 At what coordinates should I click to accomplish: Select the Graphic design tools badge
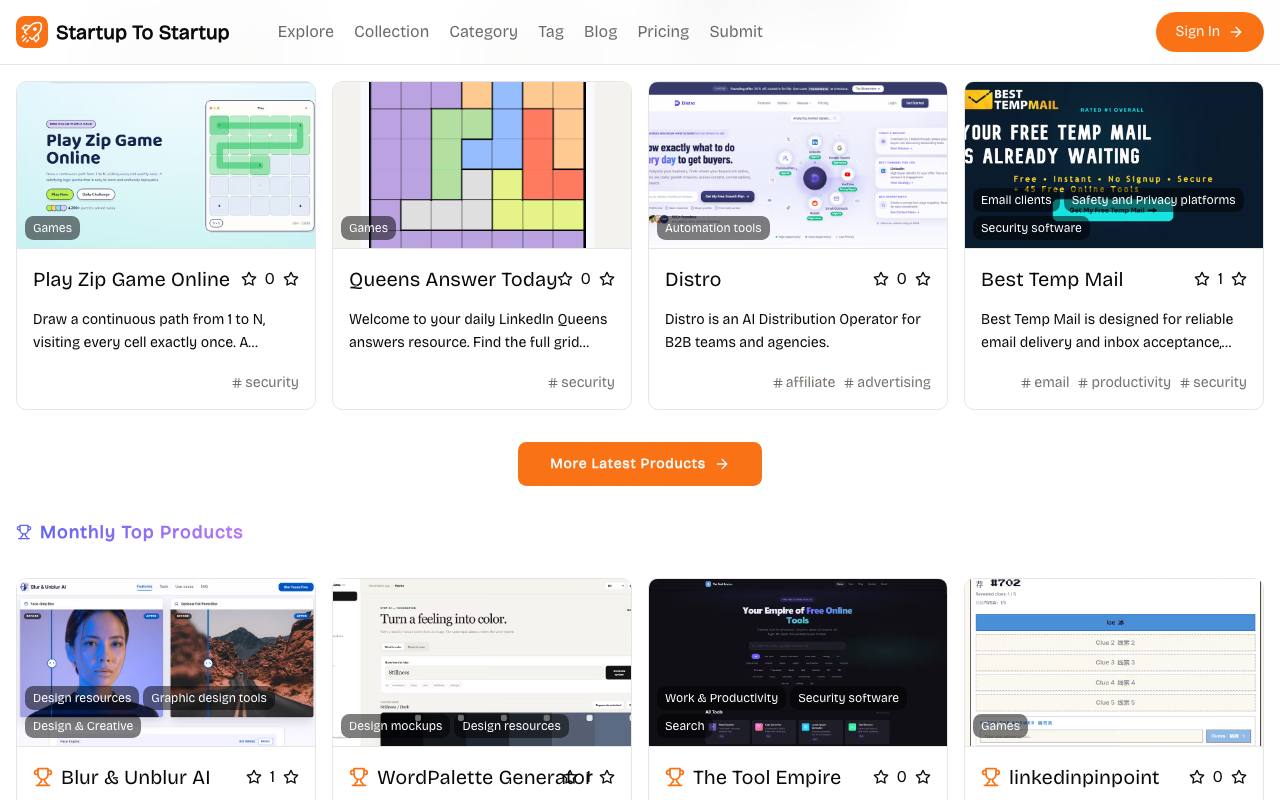pos(209,698)
